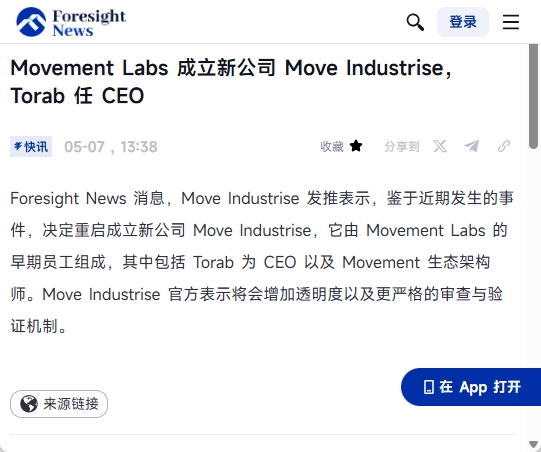This screenshot has width=541, height=452.
Task: Copy article link via chain icon
Action: [x=504, y=146]
